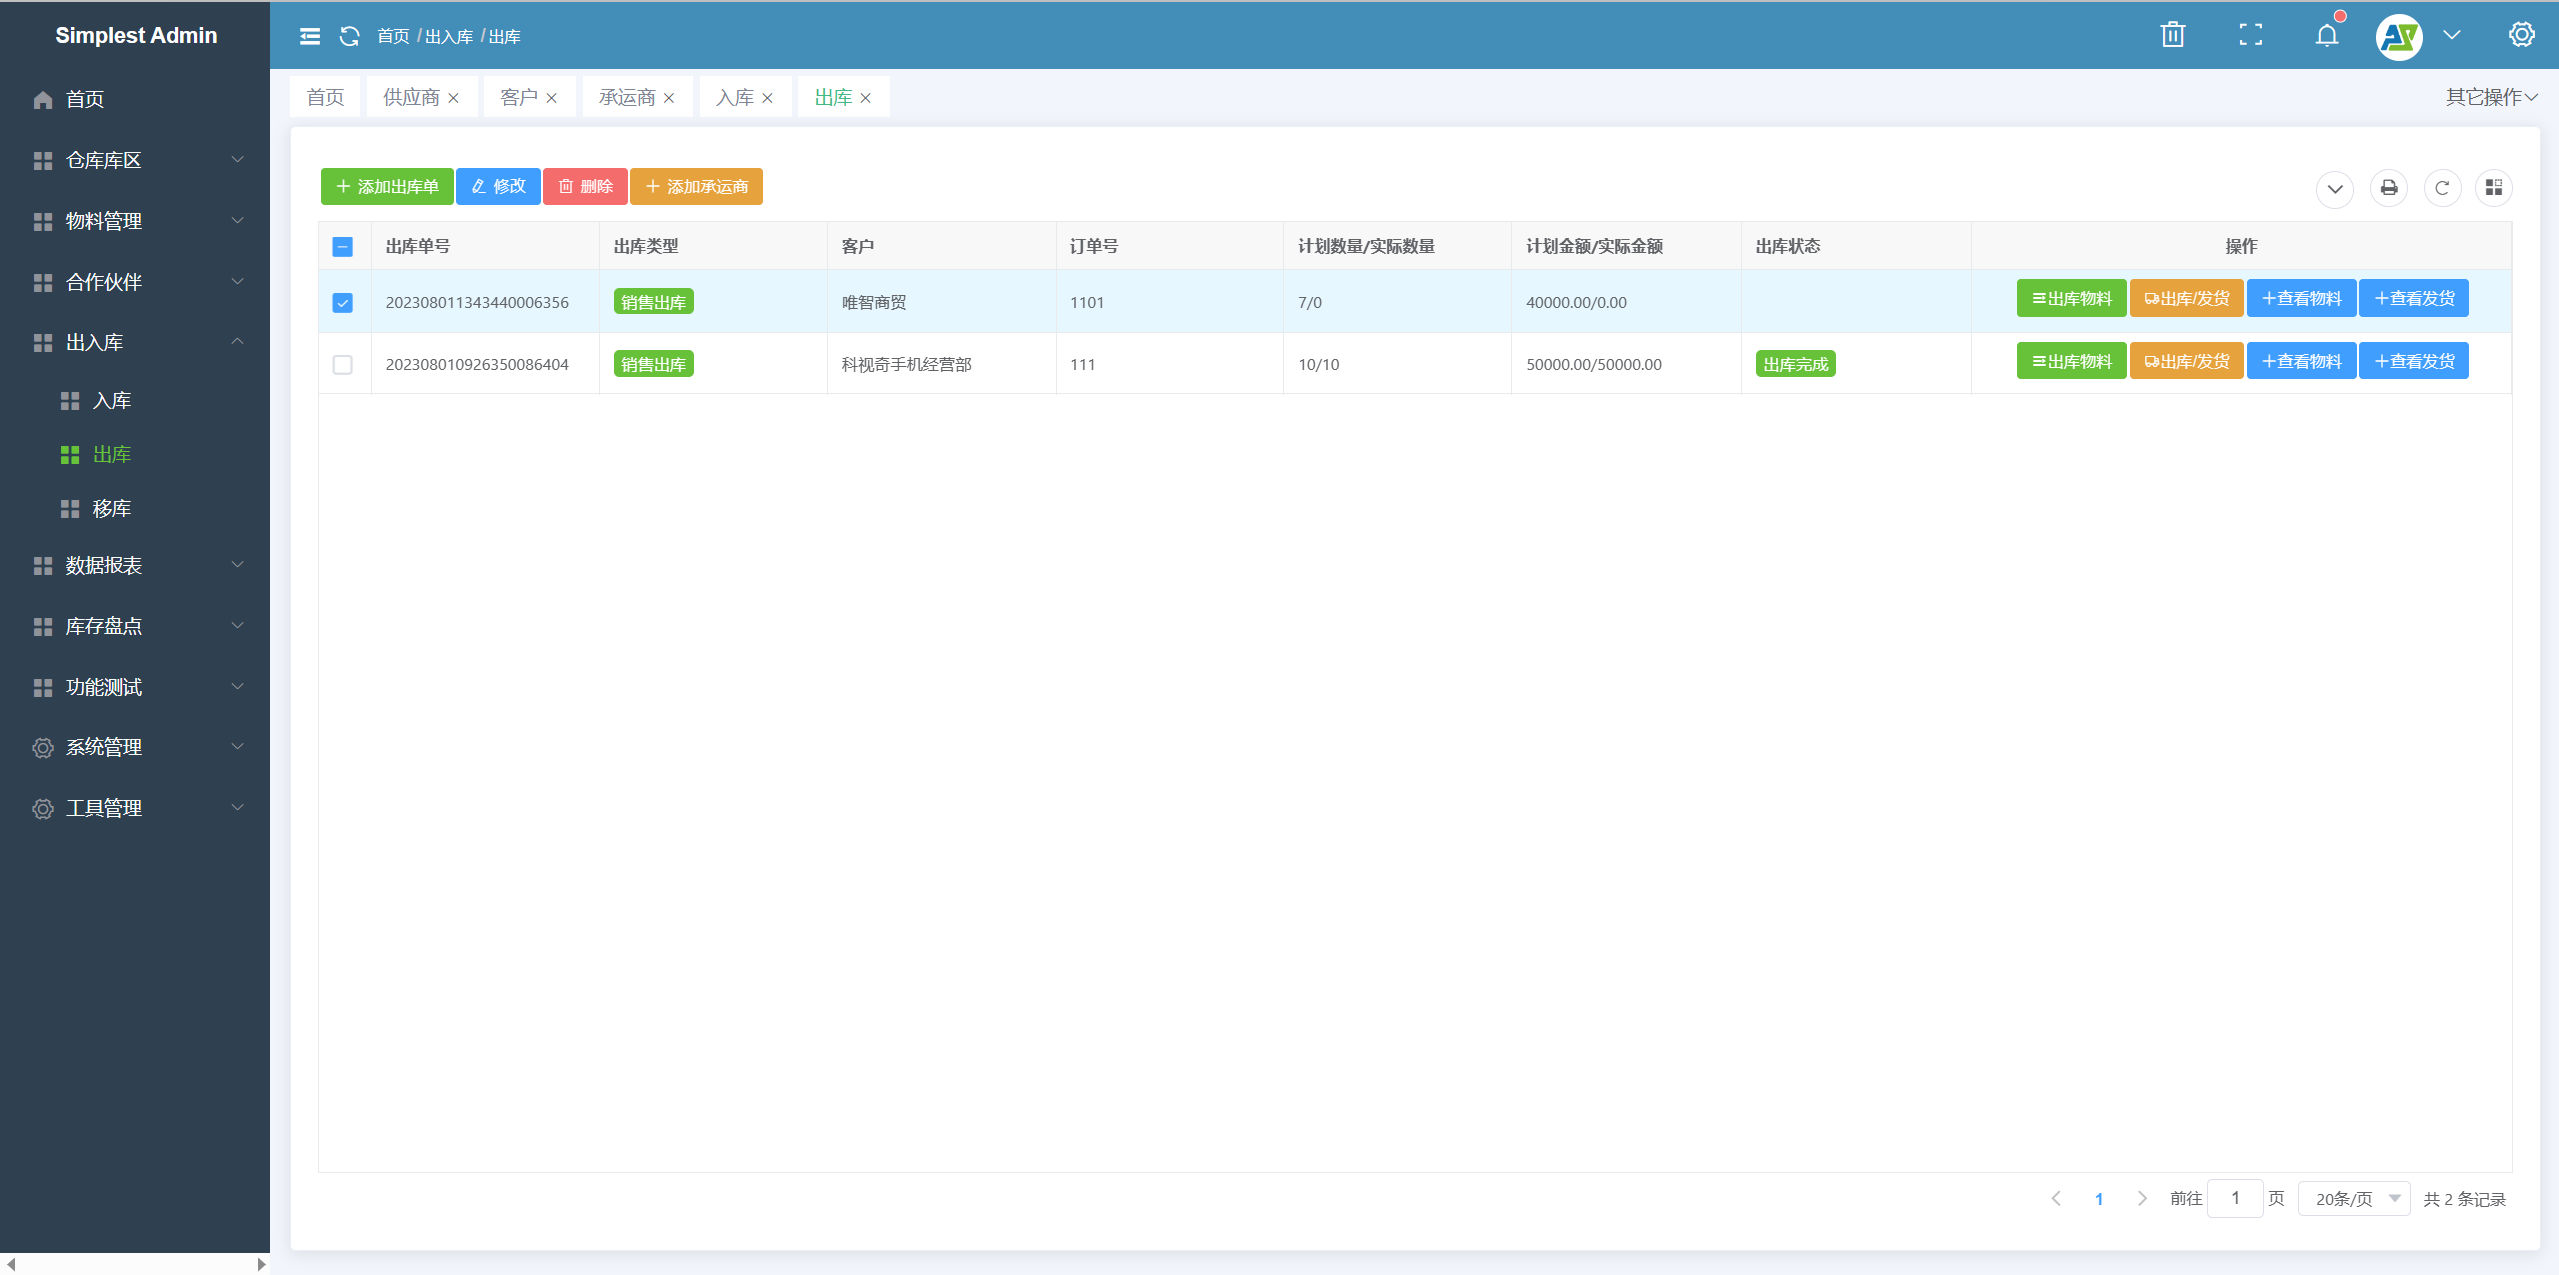Open the 20条/页 page size dropdown
The width and height of the screenshot is (2559, 1275).
(2355, 1198)
